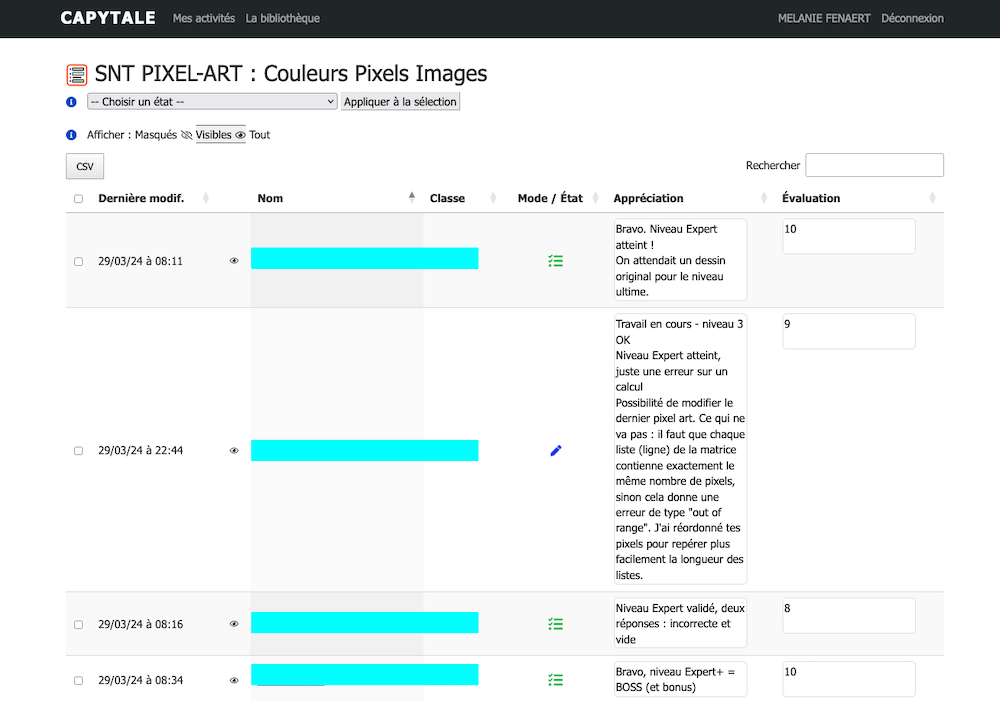Click the info icon next to Afficher
Viewport: 1000px width, 701px height.
click(x=71, y=135)
